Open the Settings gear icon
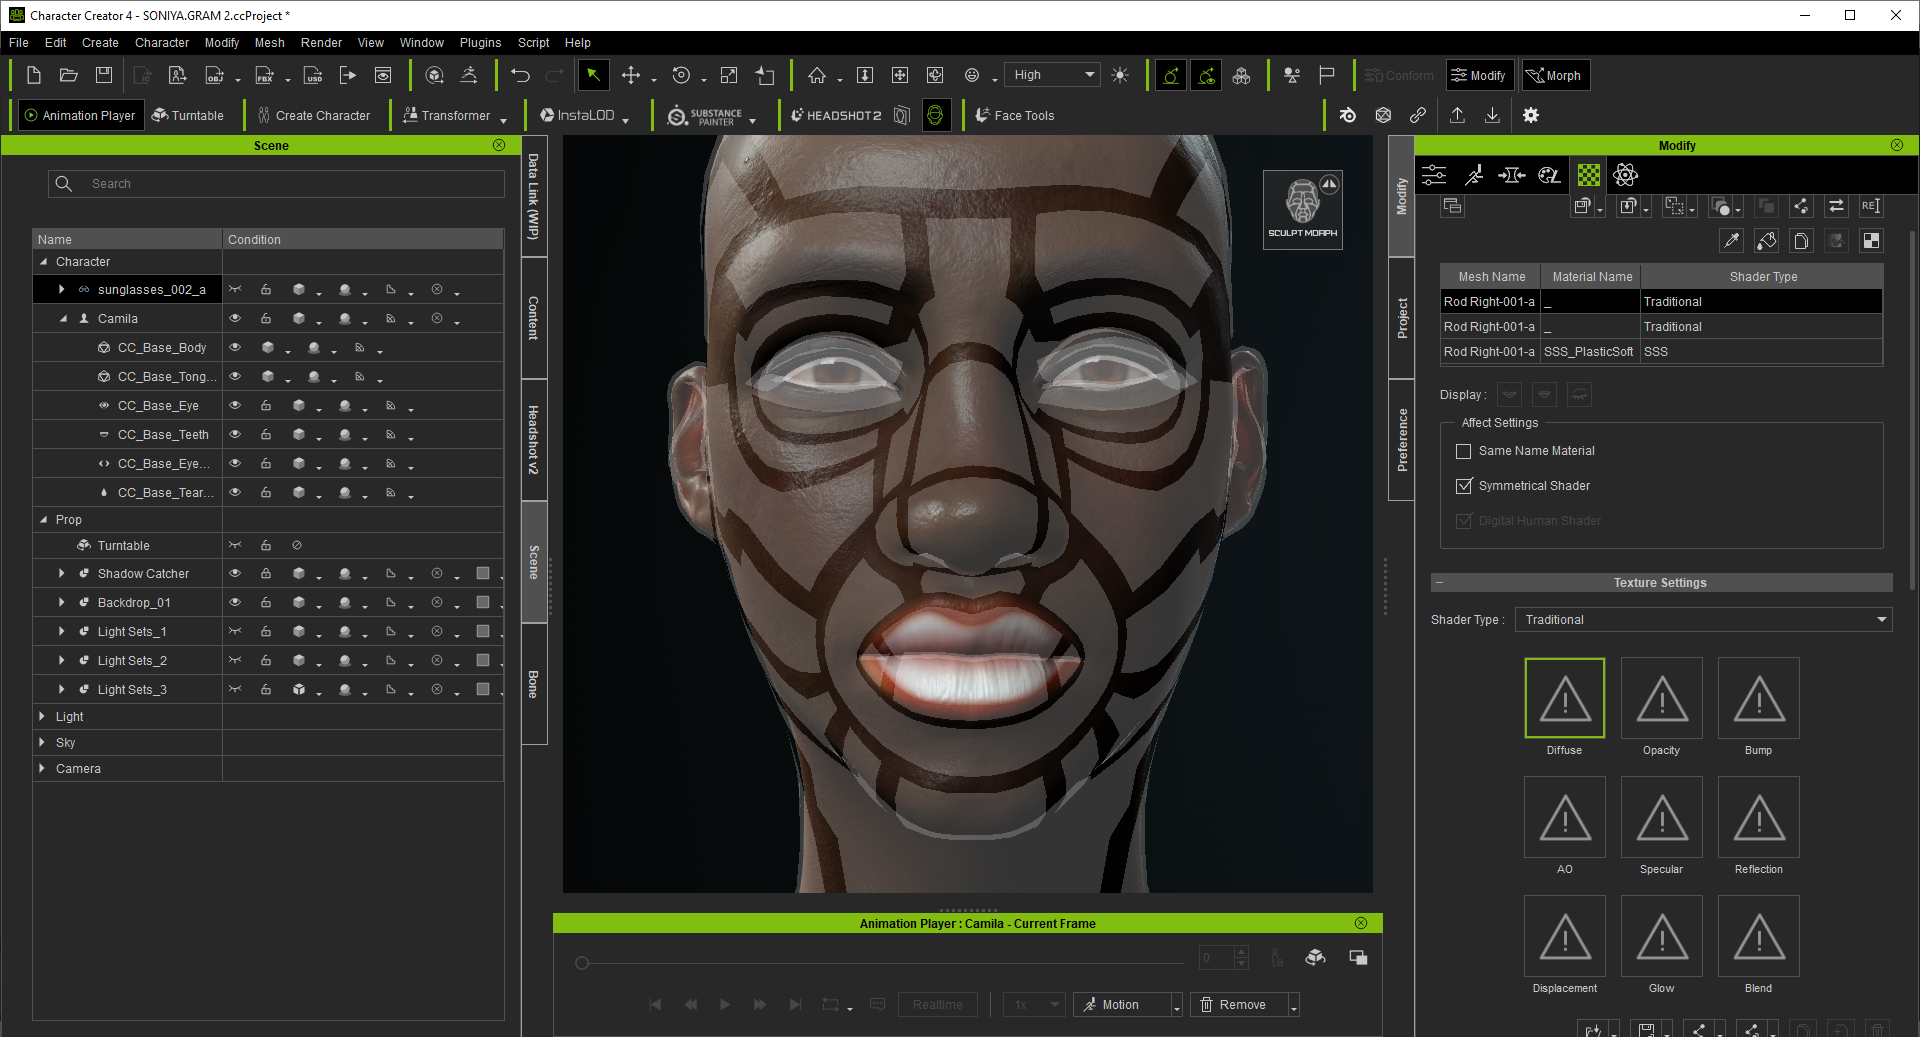The image size is (1920, 1037). click(1530, 115)
